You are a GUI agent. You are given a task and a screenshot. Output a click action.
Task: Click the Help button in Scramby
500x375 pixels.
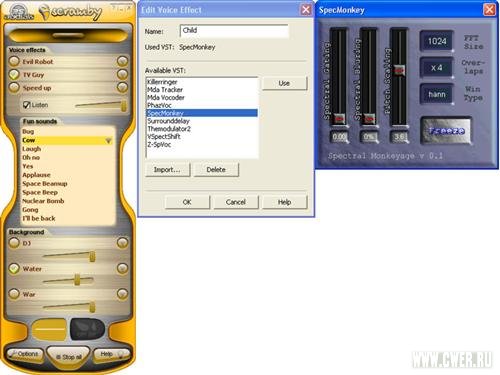(111, 354)
